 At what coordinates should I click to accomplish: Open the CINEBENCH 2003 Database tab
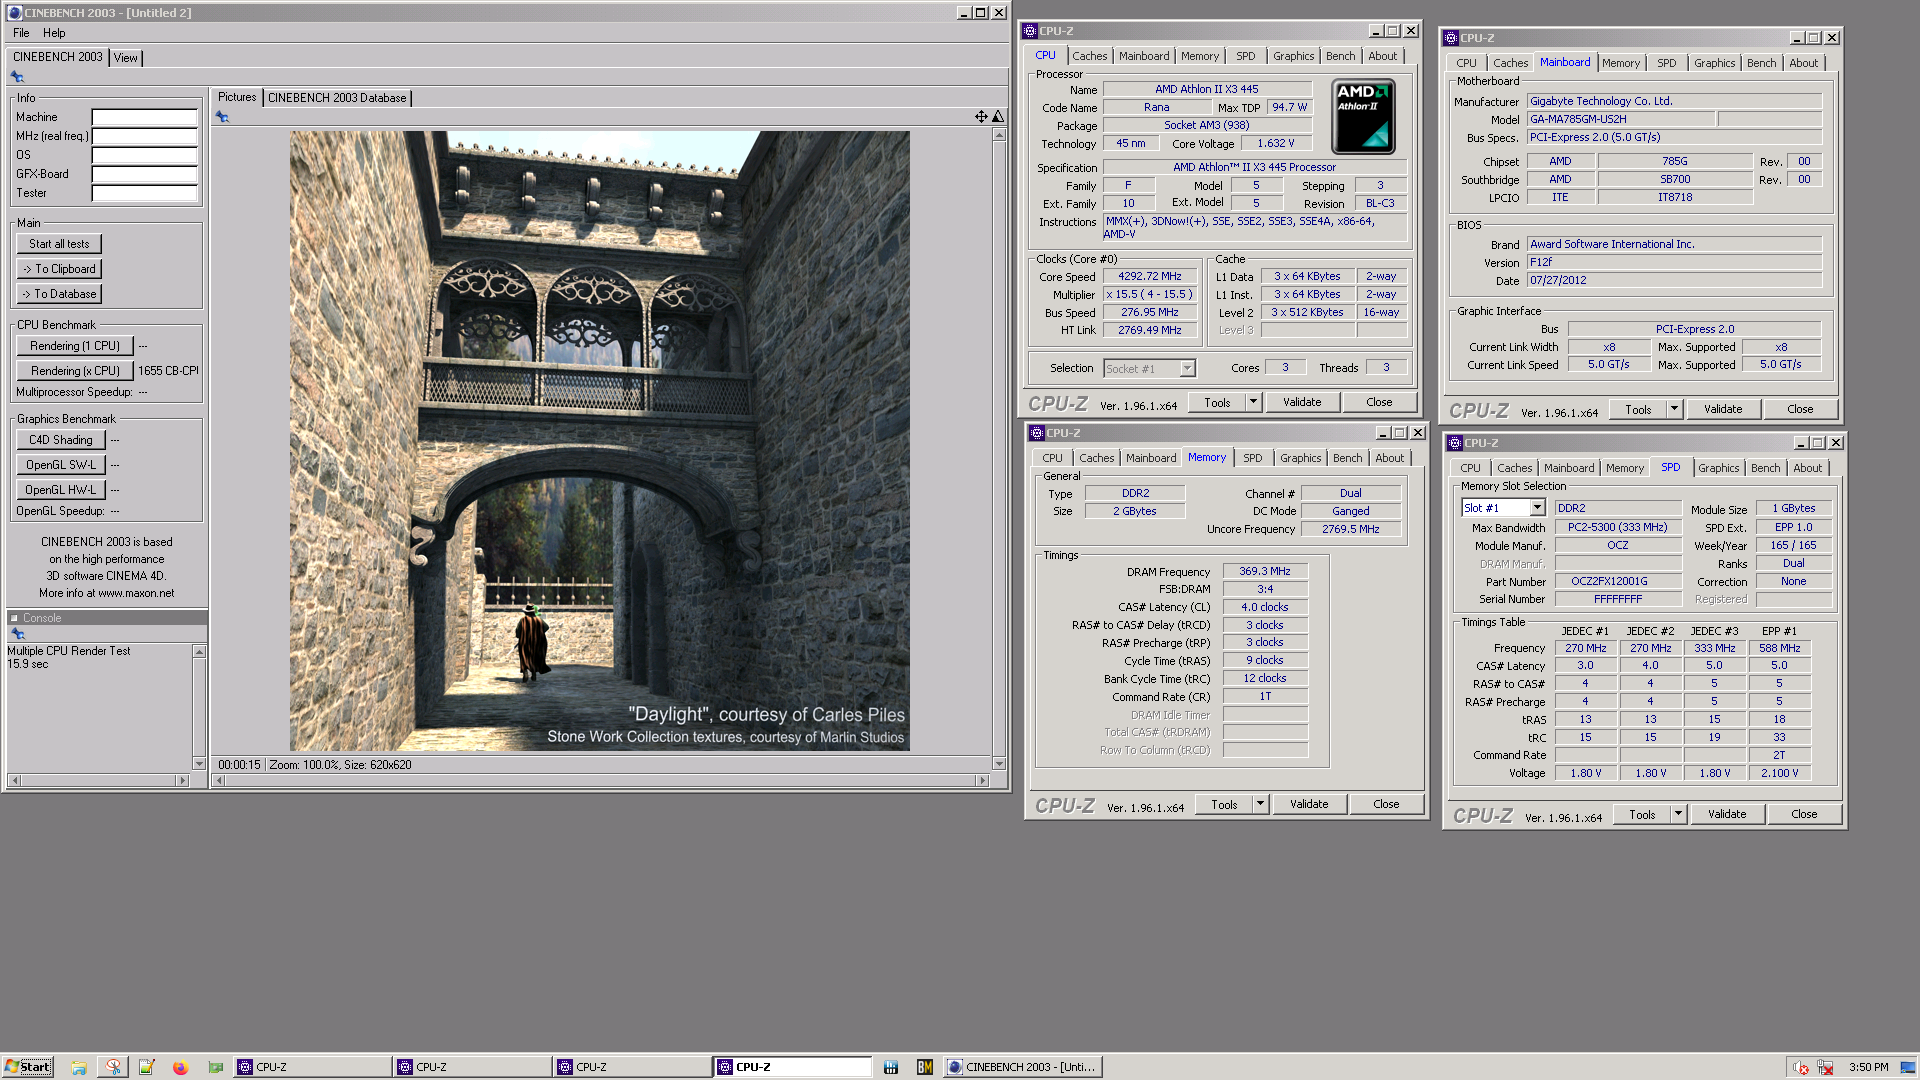click(x=337, y=98)
